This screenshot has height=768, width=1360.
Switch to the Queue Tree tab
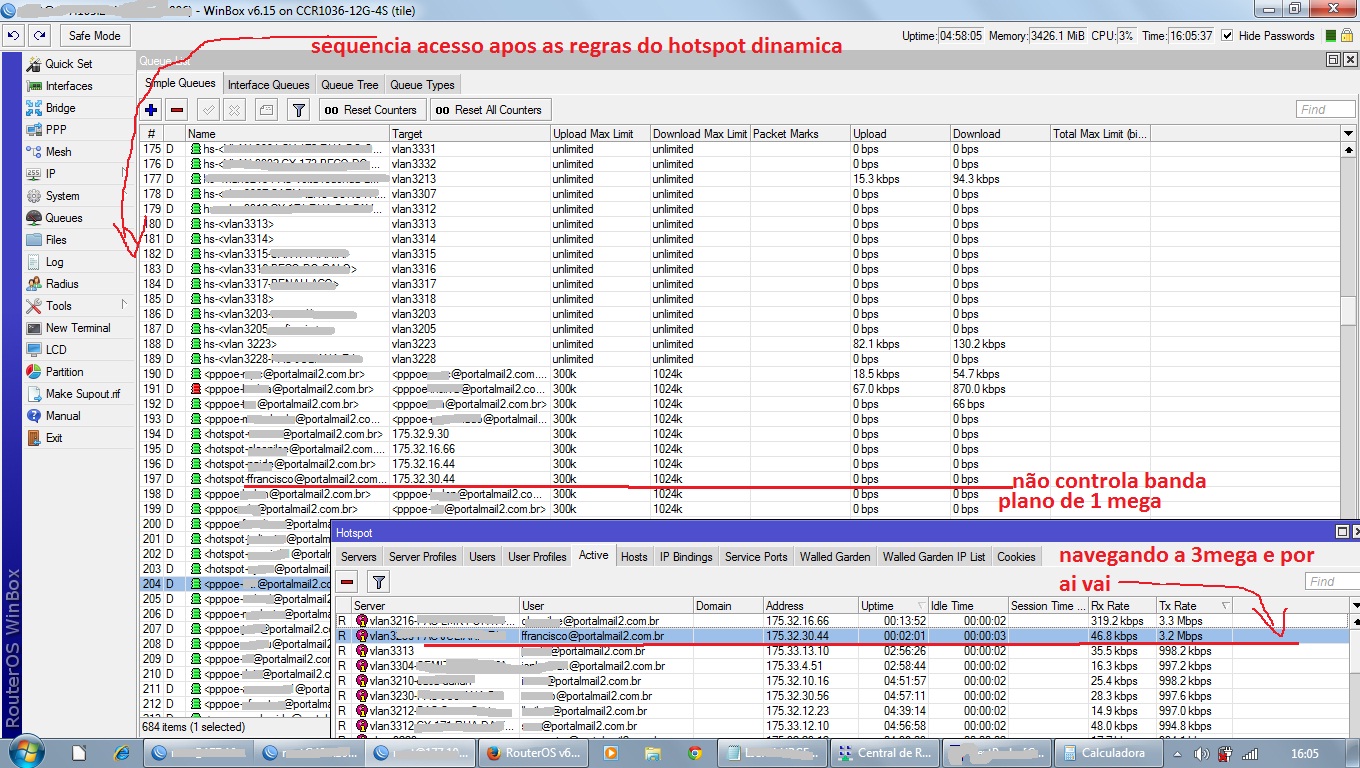(x=349, y=85)
